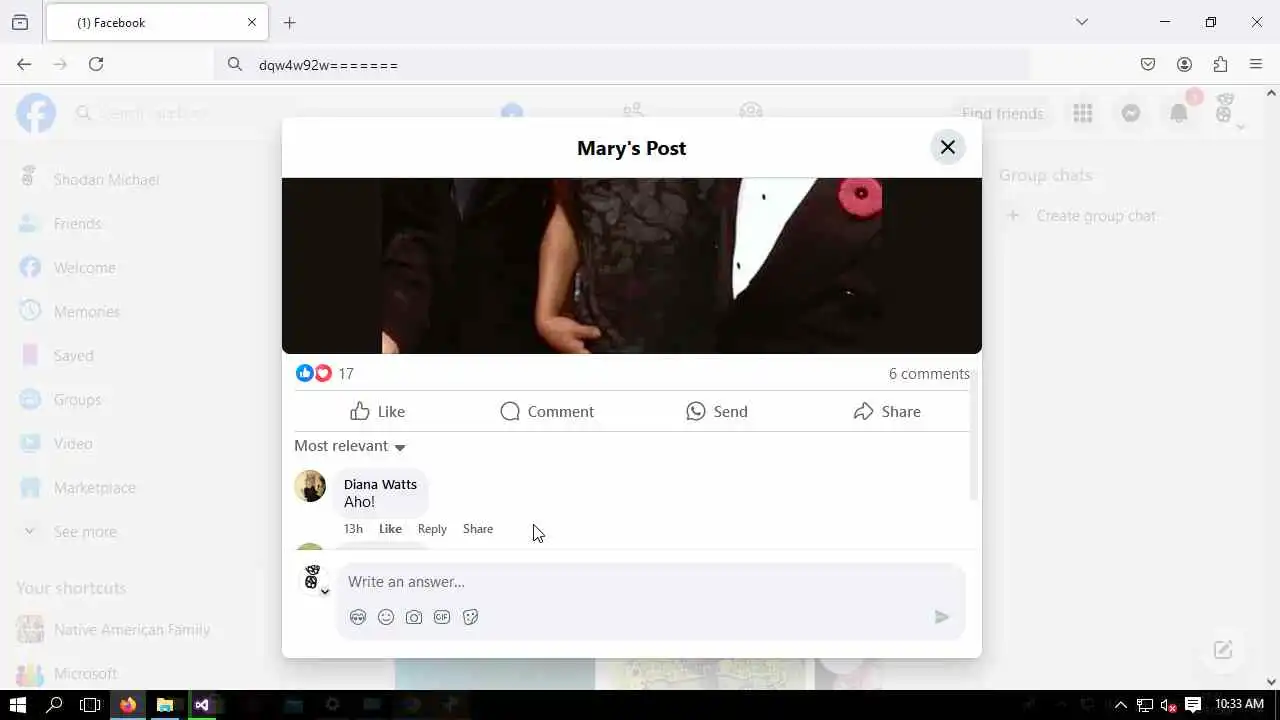Open the emoji picker in comment box
This screenshot has height=720, width=1280.
pos(386,617)
